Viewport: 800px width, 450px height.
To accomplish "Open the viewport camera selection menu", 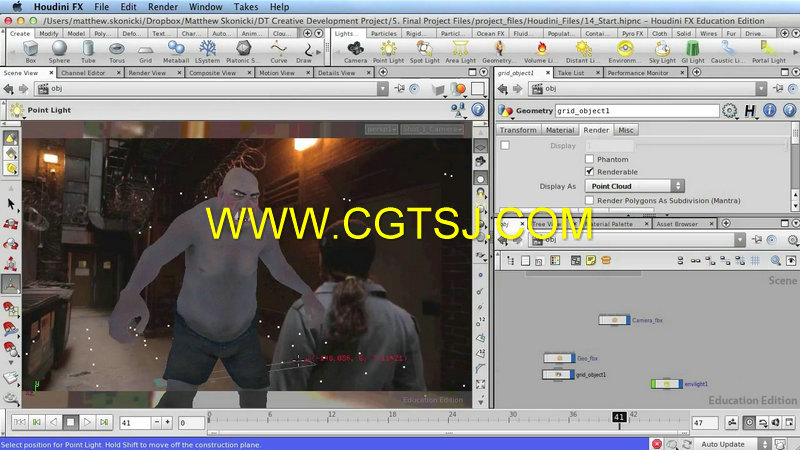I will coord(432,130).
